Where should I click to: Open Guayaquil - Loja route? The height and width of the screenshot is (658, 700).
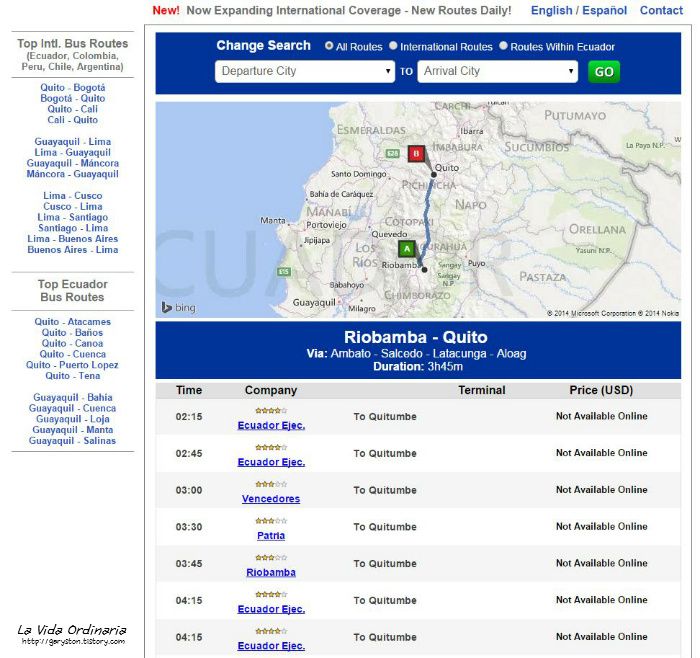(x=73, y=419)
